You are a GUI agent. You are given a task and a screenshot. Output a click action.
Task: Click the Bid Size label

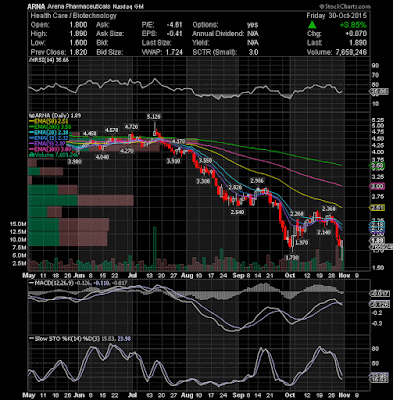(x=110, y=52)
